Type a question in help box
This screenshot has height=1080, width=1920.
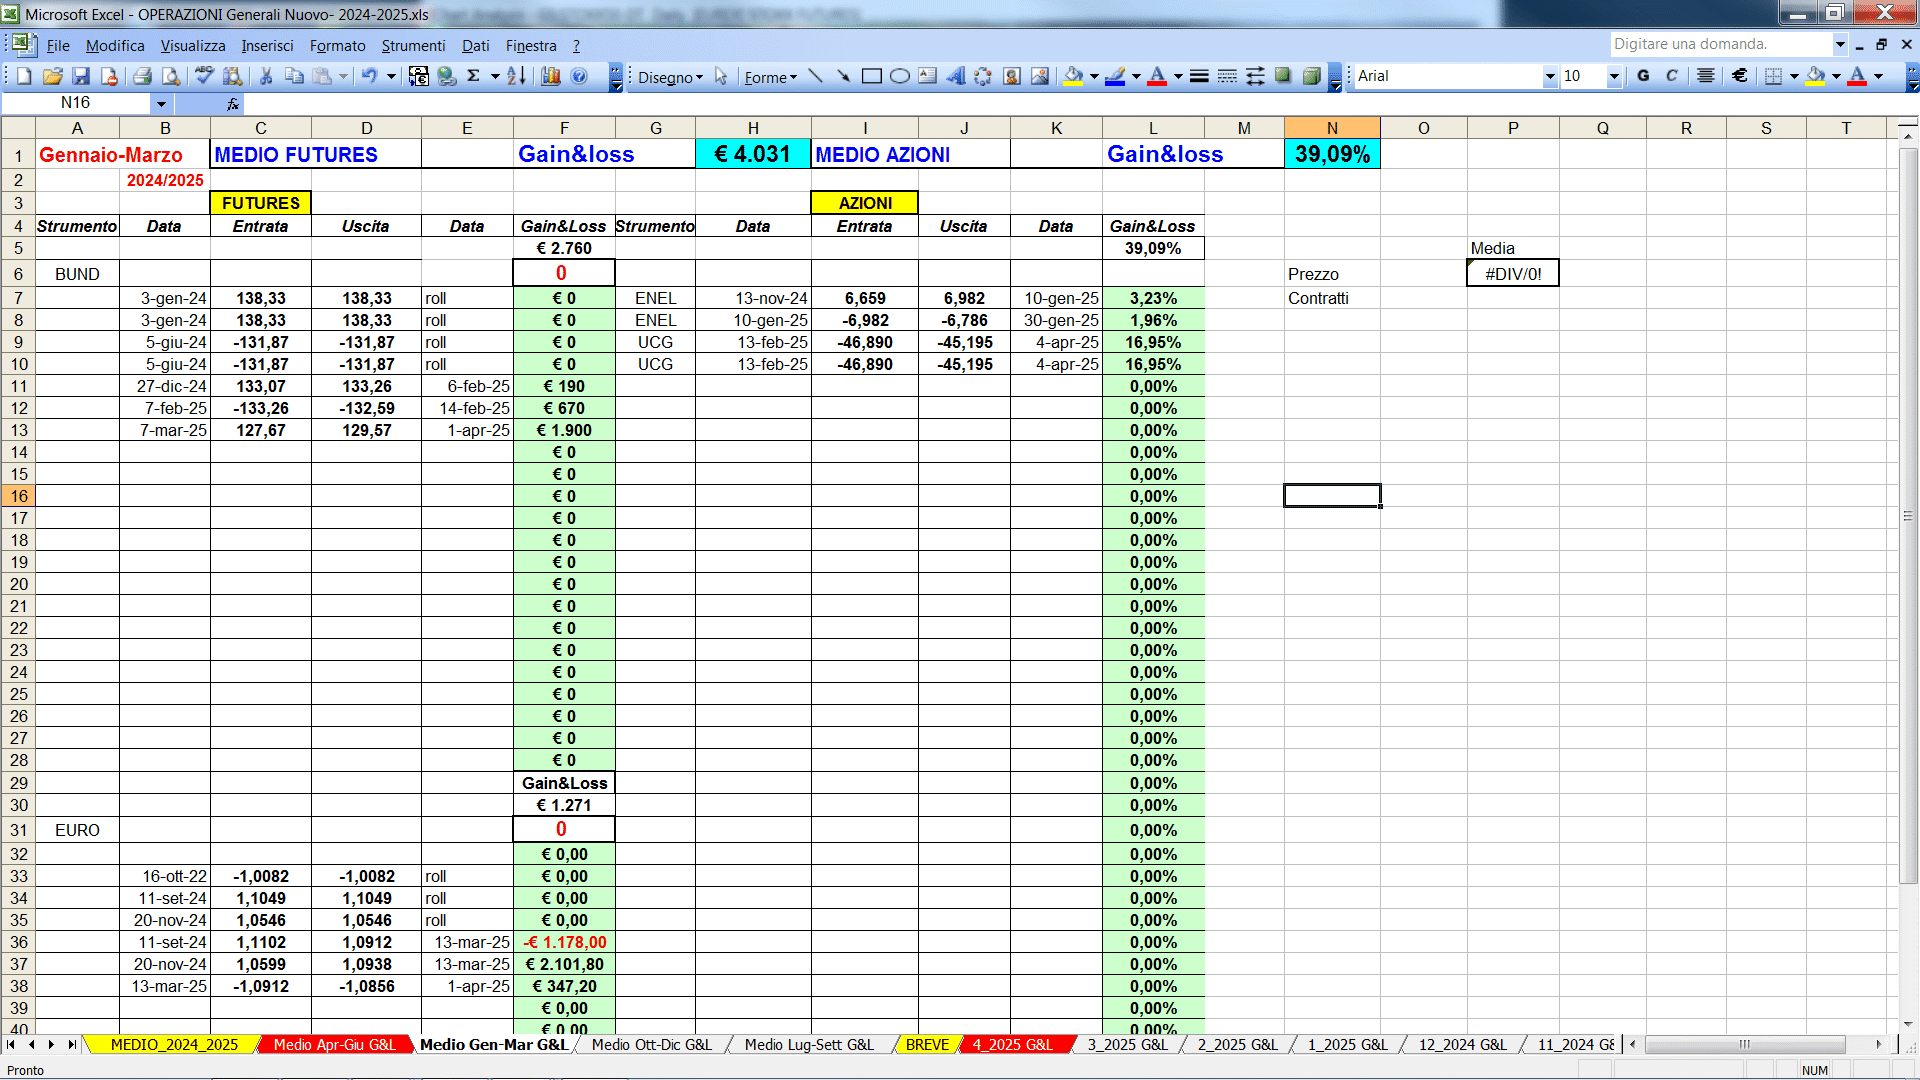1720,44
